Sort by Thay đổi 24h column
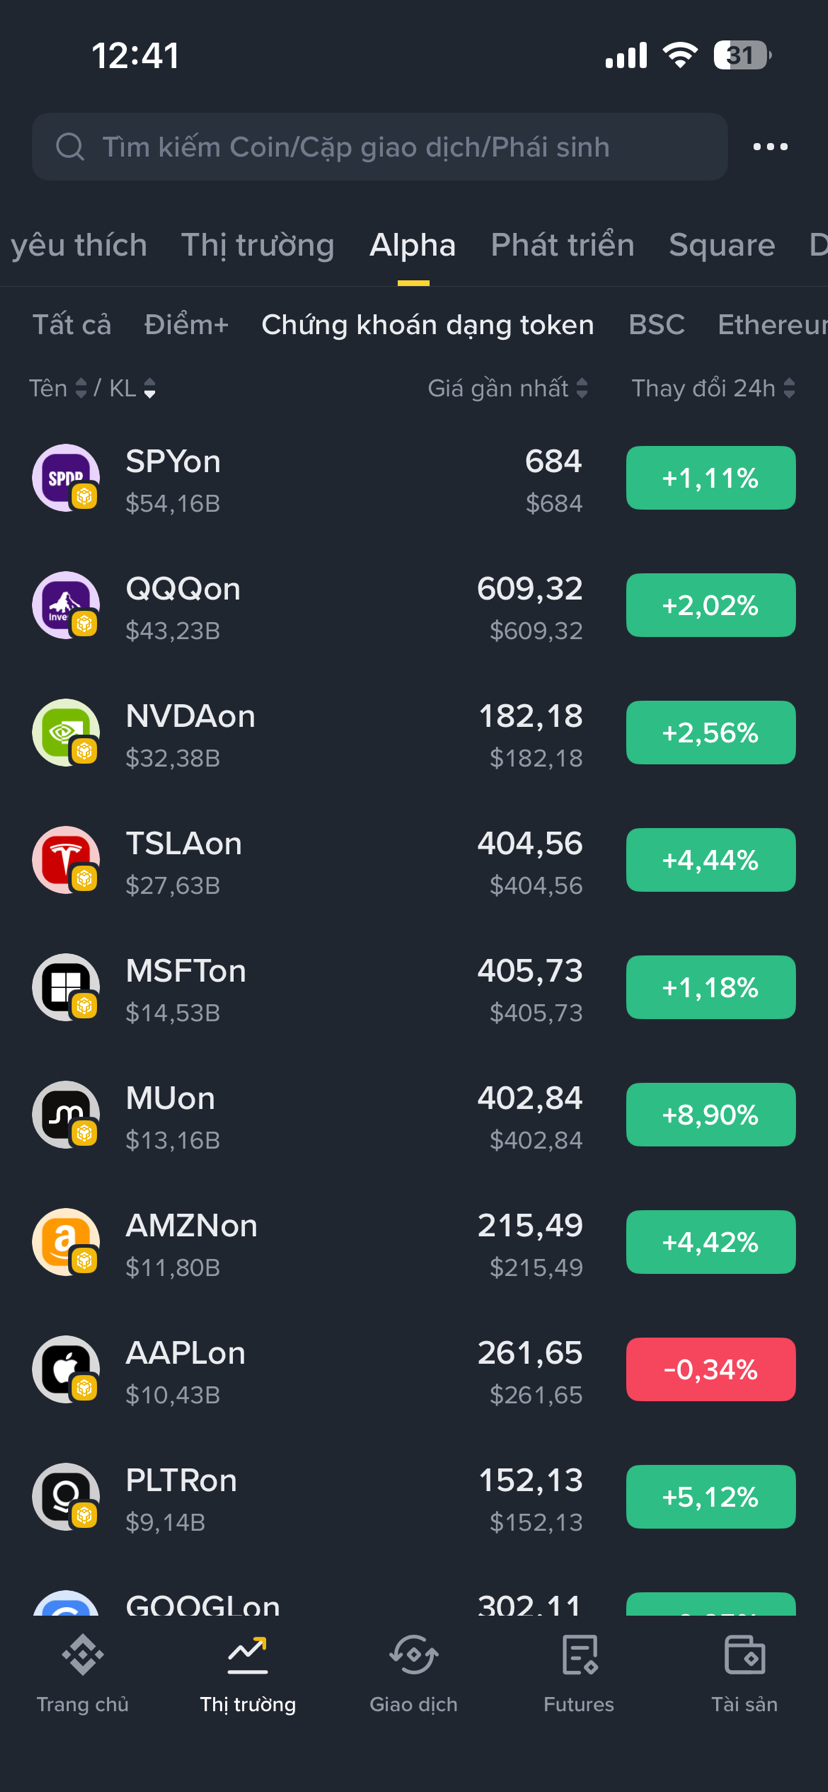Screen dimensions: 828x1792 pyautogui.click(x=712, y=388)
